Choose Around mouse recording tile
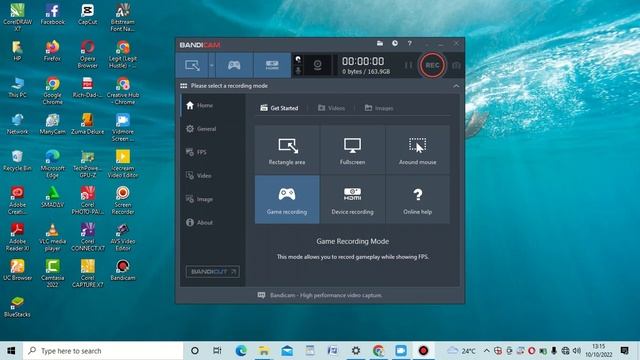 (x=418, y=150)
